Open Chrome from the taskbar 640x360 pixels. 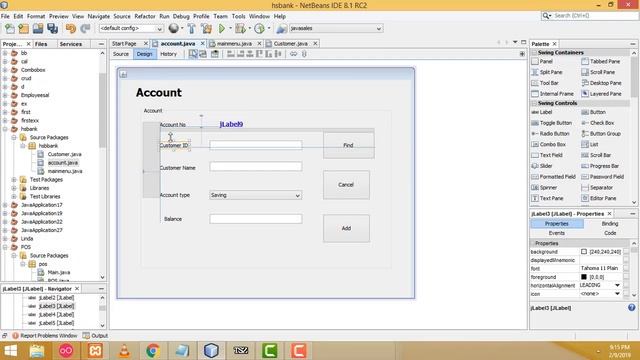[x=153, y=351]
